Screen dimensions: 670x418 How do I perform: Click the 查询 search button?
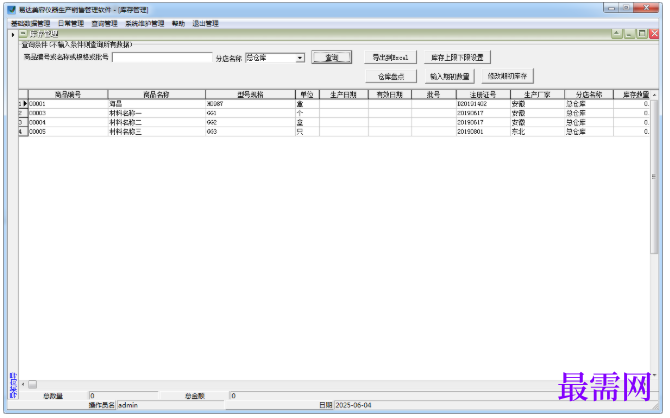coord(332,57)
